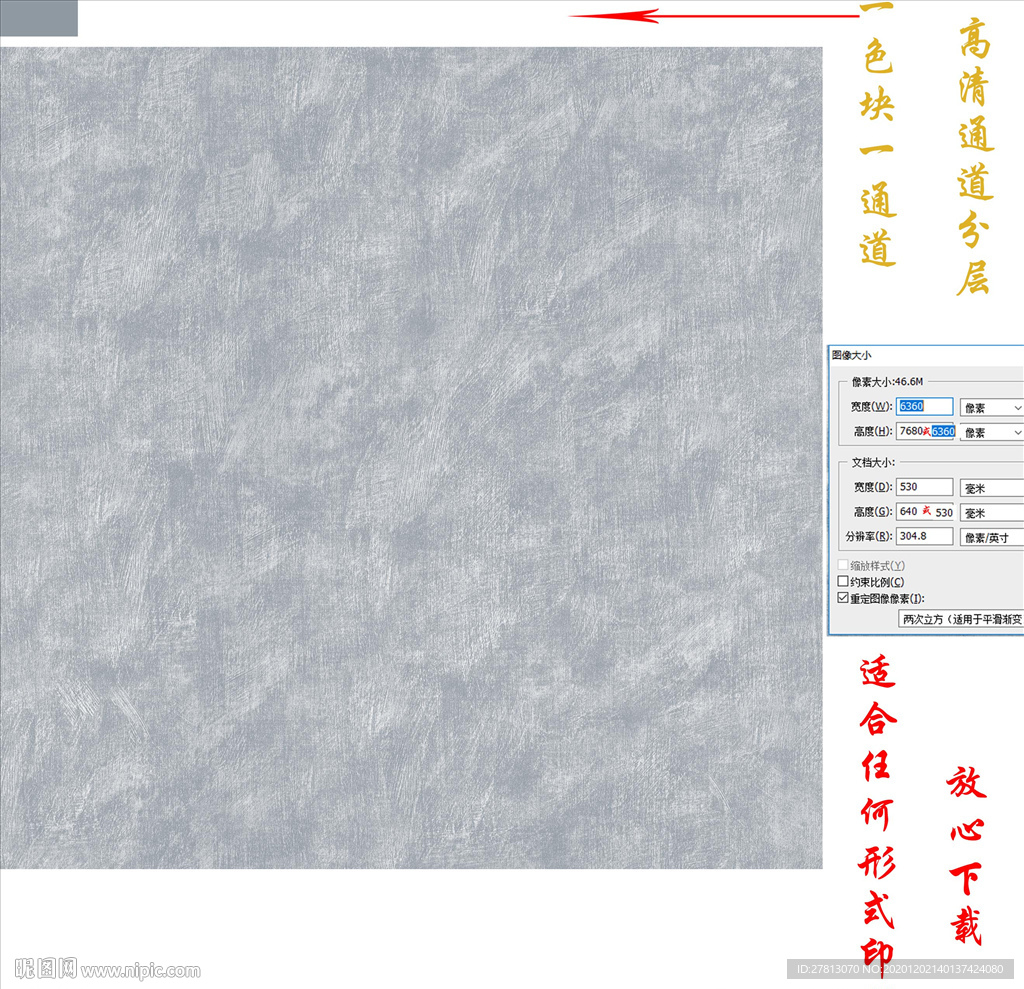Screen dimensions: 1024x989
Task: Click the document height field 640
Action: click(x=925, y=511)
